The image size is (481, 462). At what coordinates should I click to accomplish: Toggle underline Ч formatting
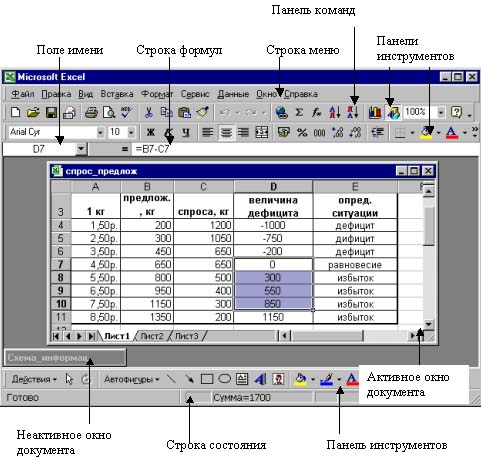tap(186, 132)
